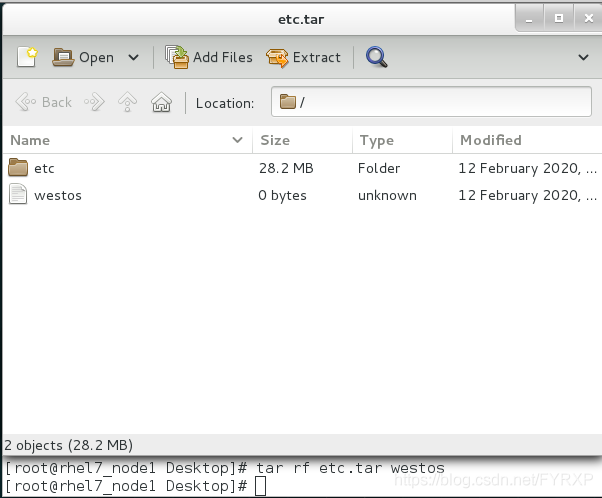Click the etc folder icon

(x=18, y=167)
